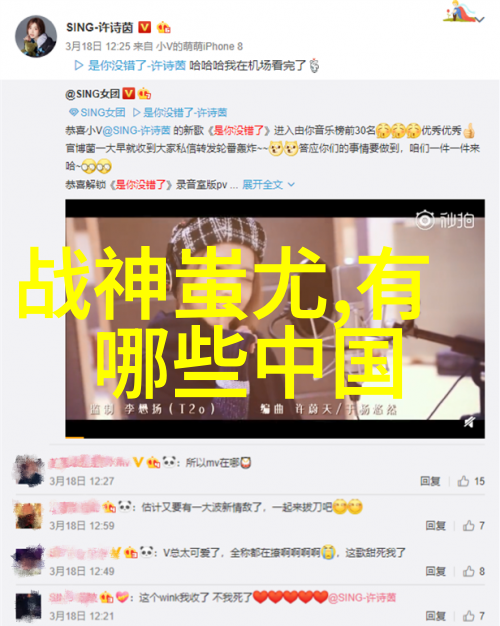
Task: Expand full text with 展开全文
Action: coord(268,184)
